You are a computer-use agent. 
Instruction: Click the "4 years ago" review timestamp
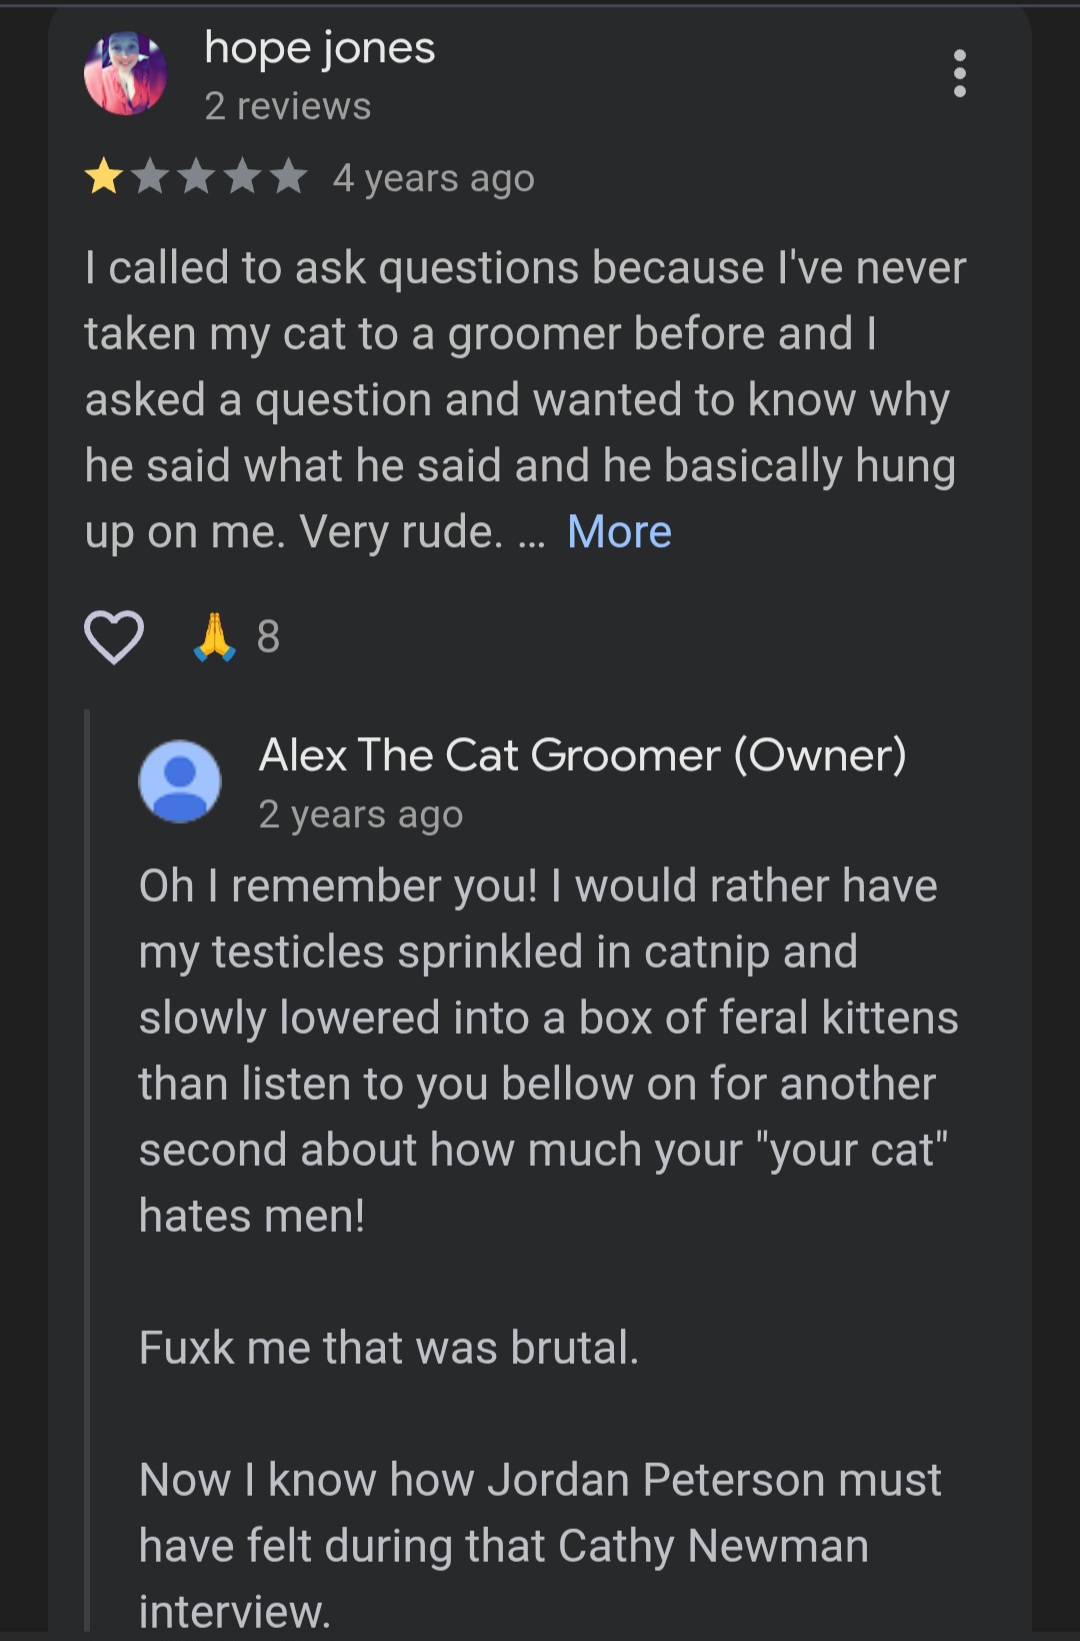[433, 178]
